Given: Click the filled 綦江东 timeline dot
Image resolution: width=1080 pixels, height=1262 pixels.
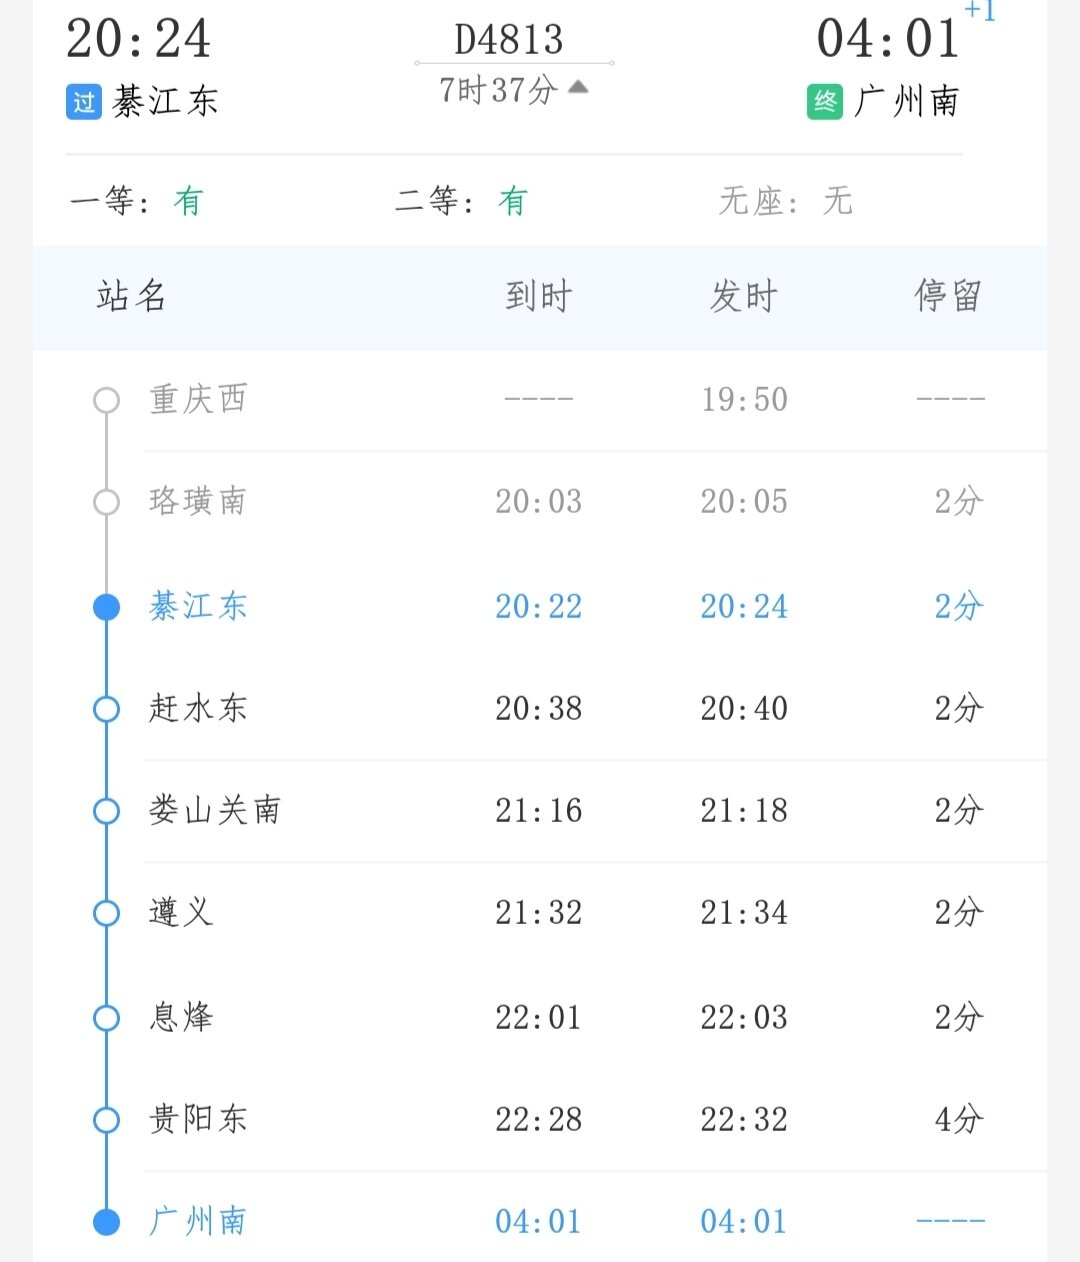Looking at the screenshot, I should (x=106, y=607).
